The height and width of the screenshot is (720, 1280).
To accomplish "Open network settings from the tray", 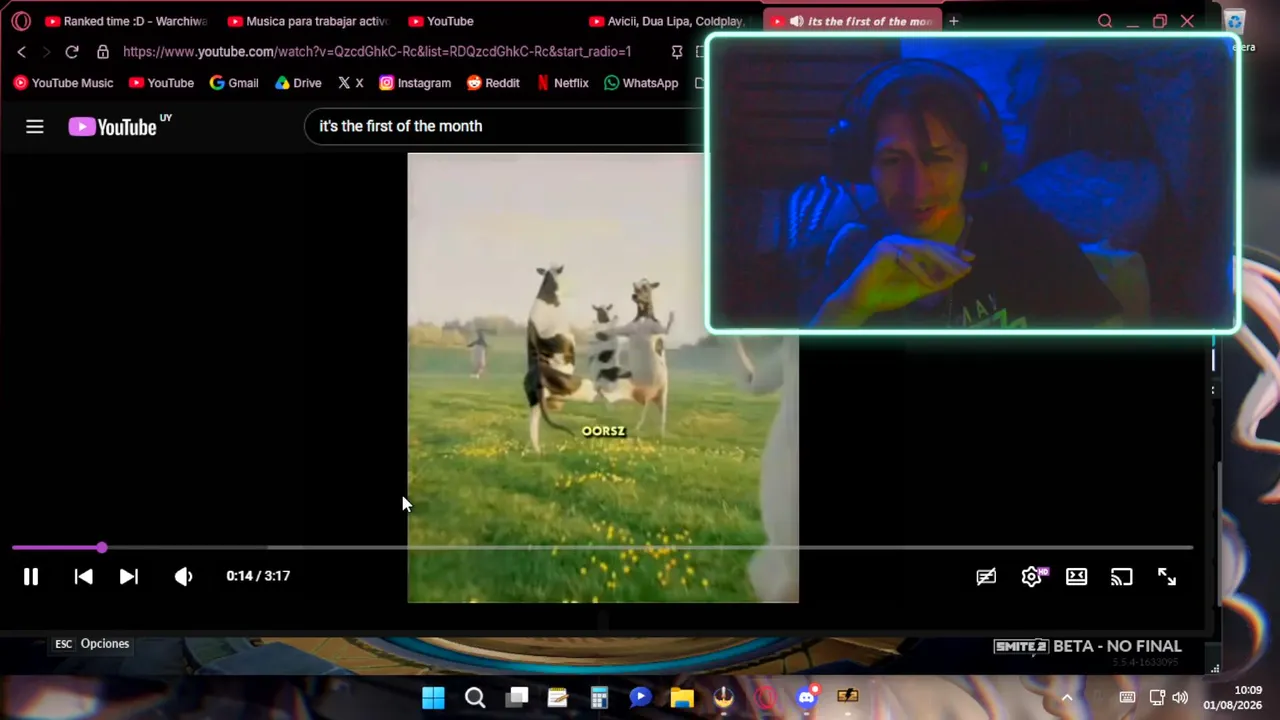I will click(x=1157, y=698).
